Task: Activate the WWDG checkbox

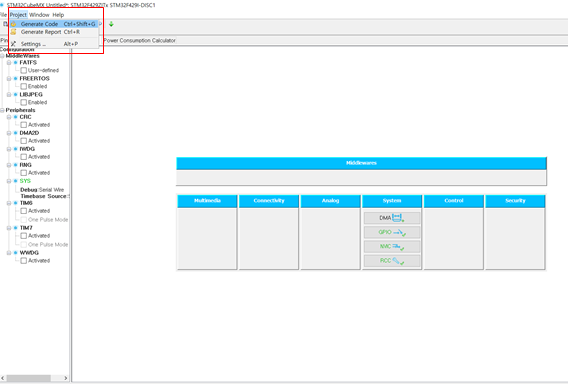Action: (x=24, y=260)
